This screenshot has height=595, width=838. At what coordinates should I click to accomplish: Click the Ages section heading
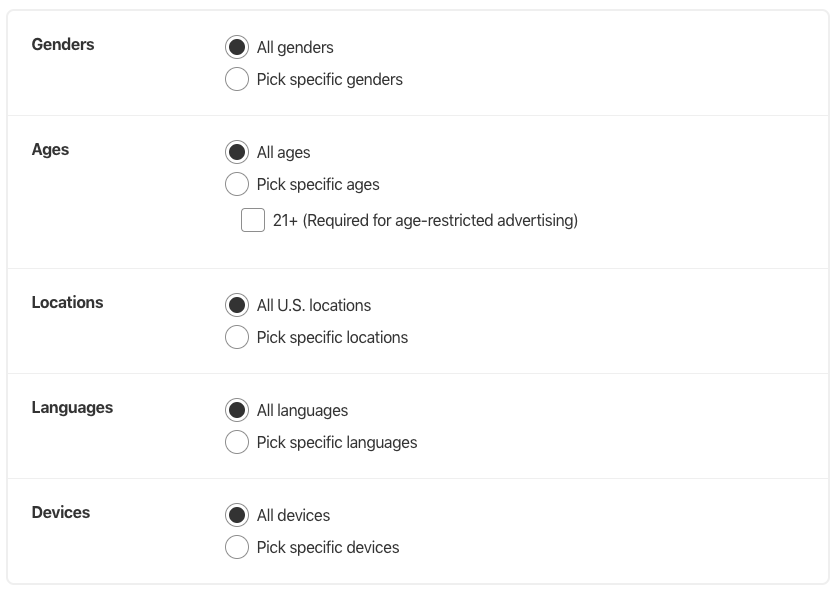pyautogui.click(x=50, y=150)
